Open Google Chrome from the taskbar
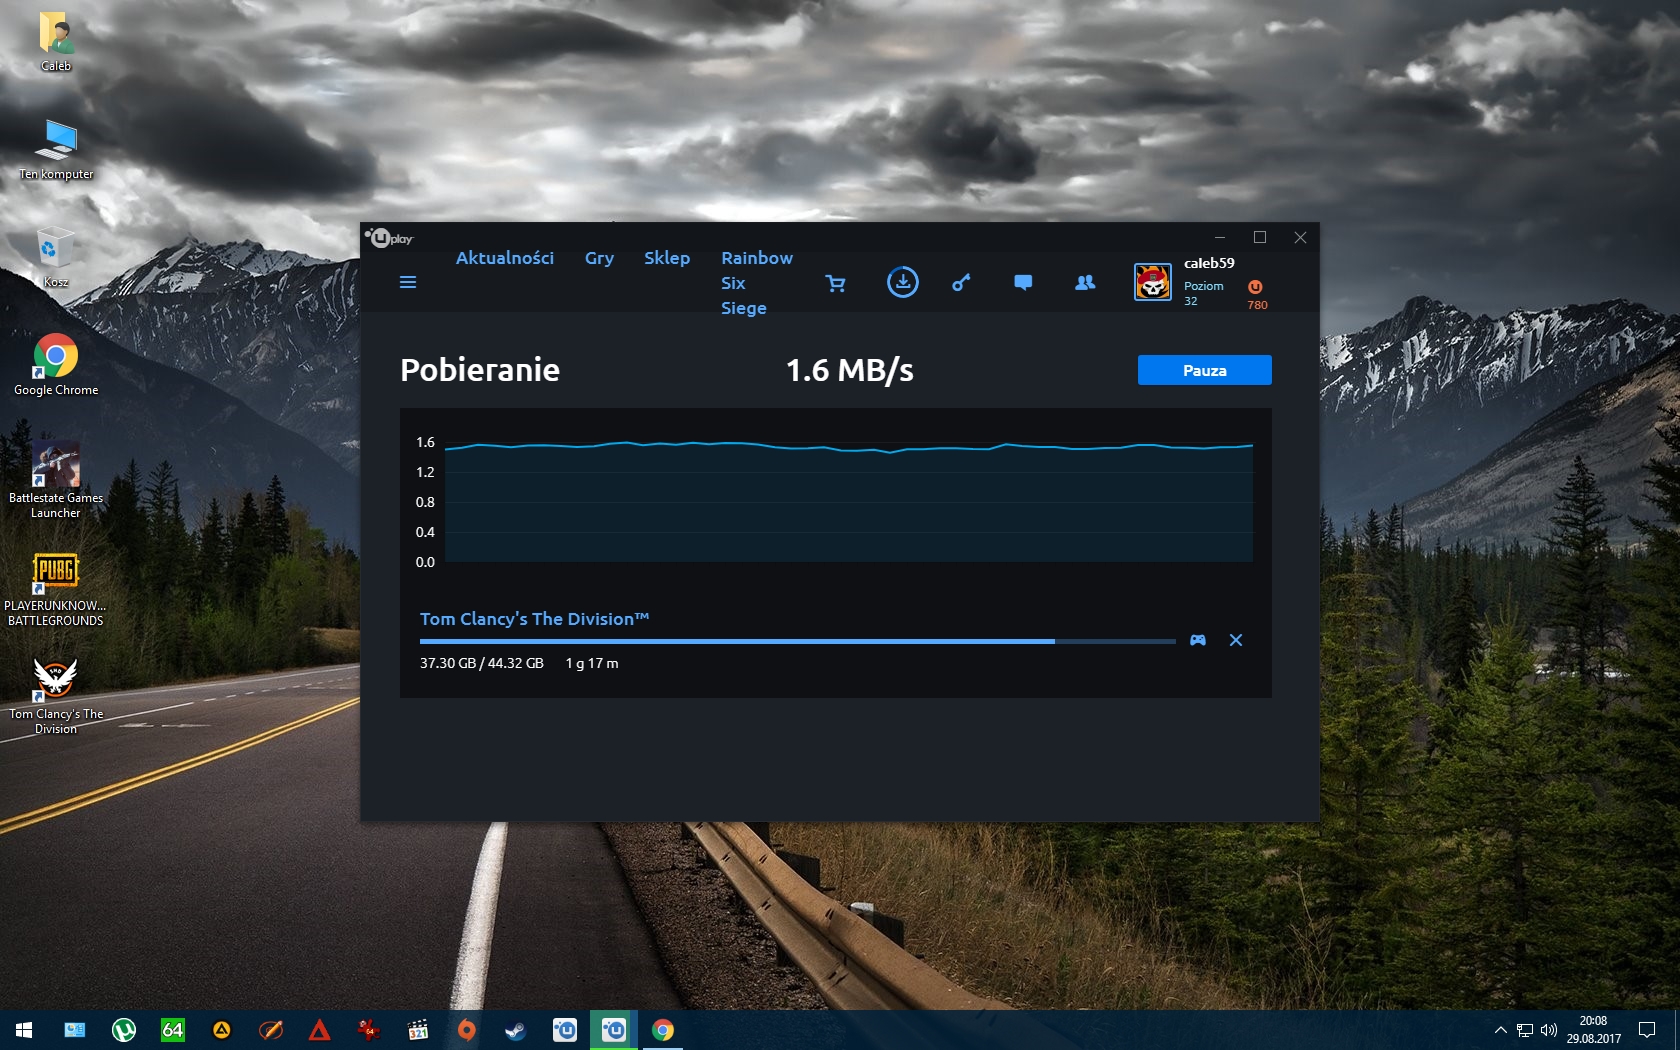Viewport: 1680px width, 1050px height. point(663,1030)
